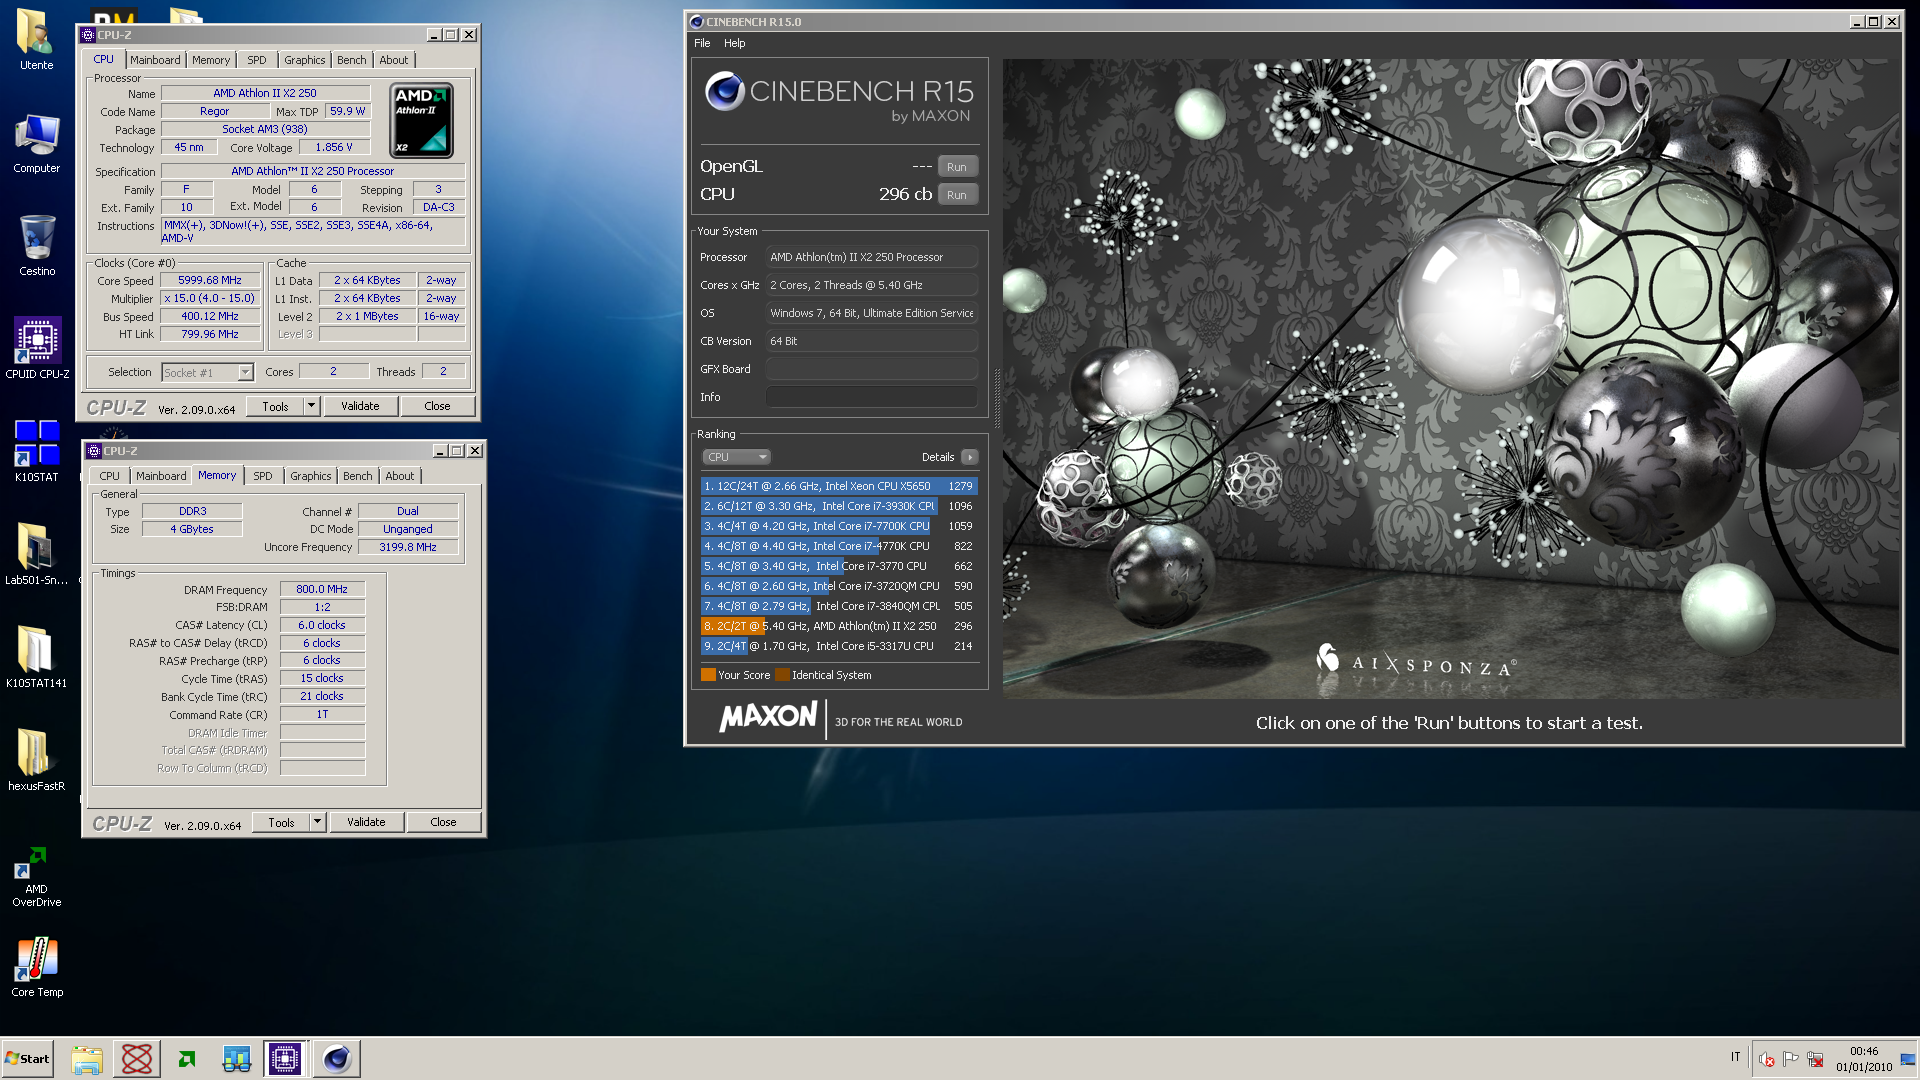Open hexusFastR desktop folder

[x=37, y=759]
